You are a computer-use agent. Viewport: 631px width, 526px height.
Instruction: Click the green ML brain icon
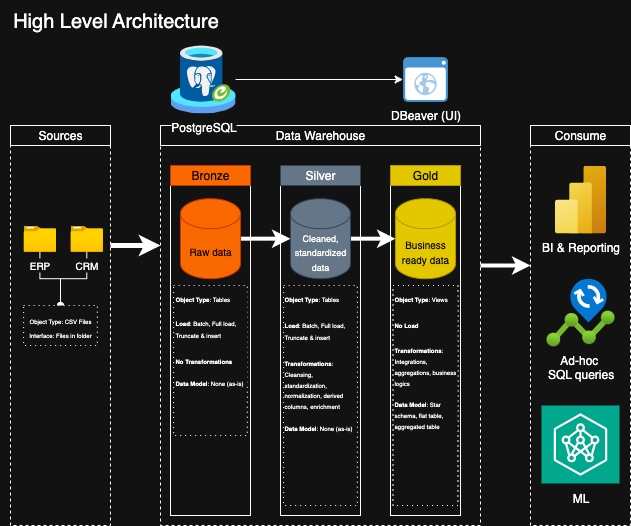pos(580,444)
